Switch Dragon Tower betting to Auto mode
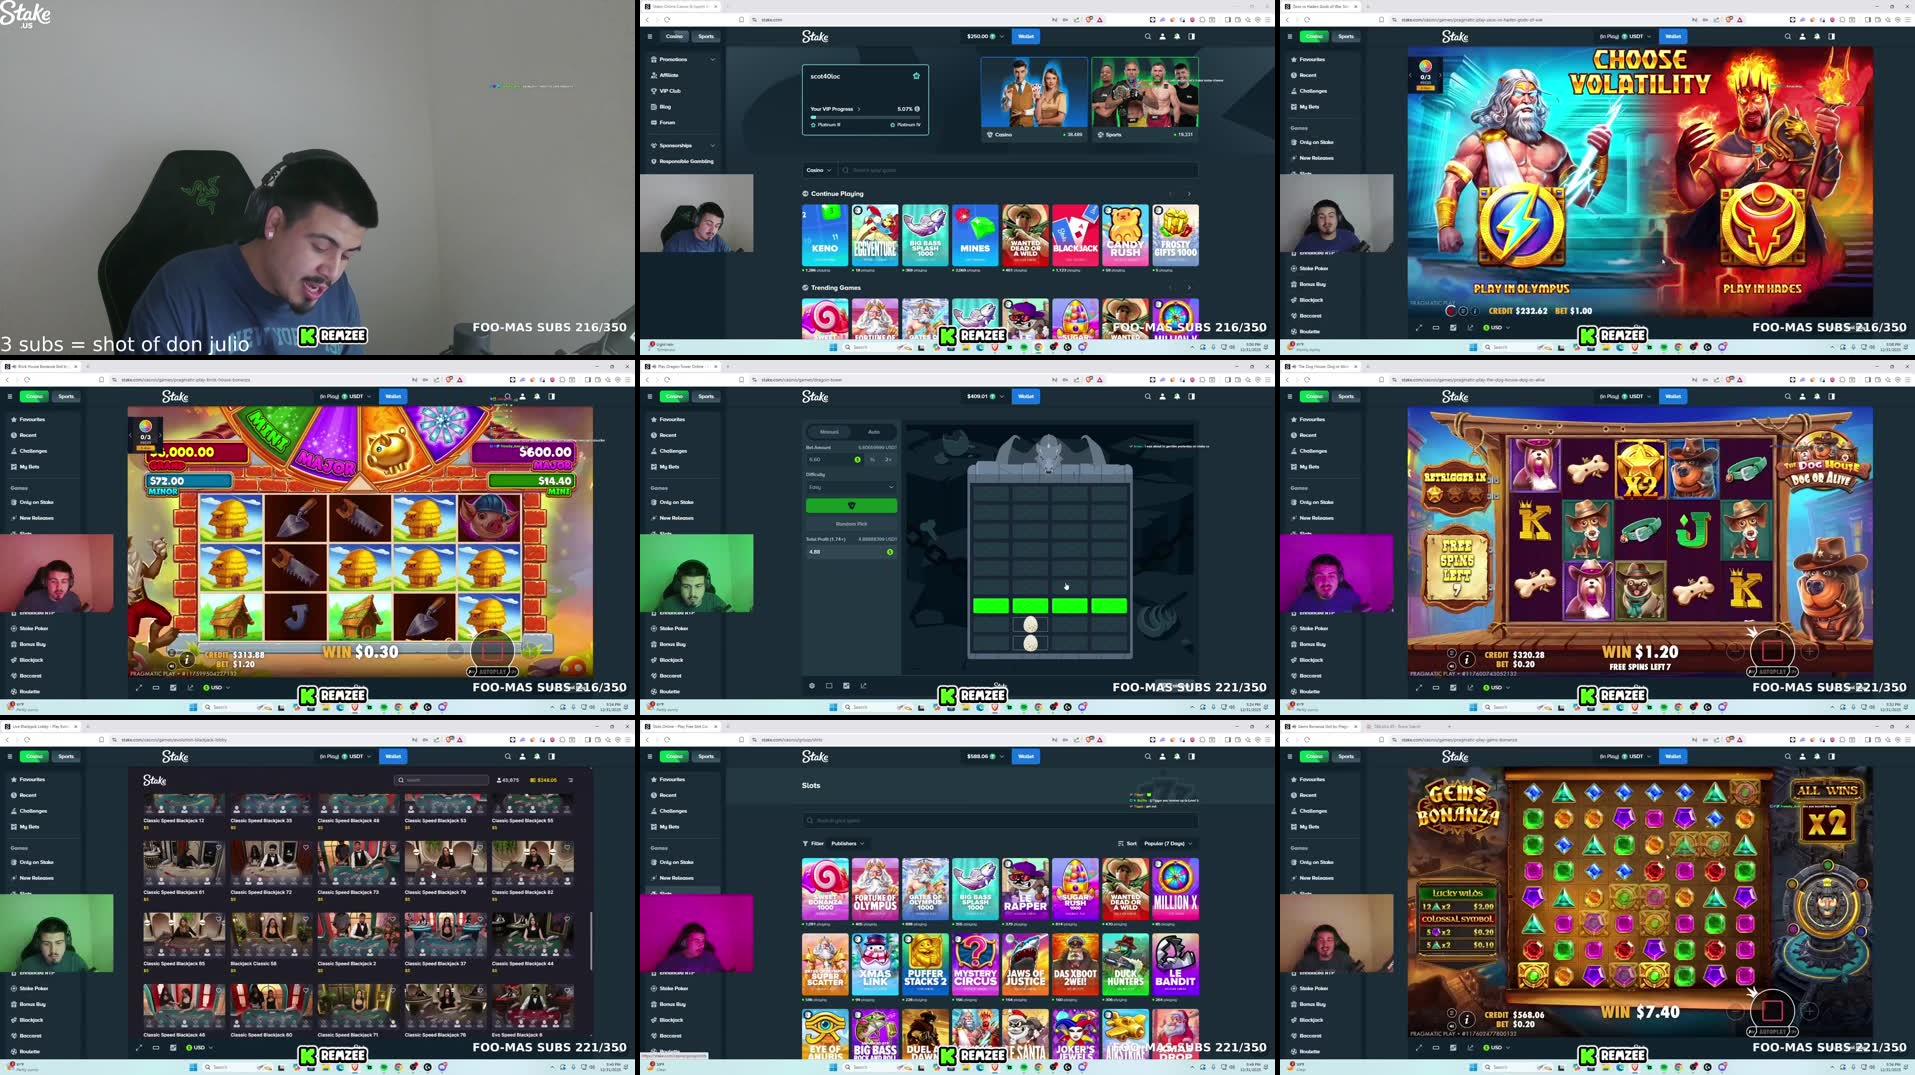This screenshot has width=1915, height=1075. click(873, 431)
